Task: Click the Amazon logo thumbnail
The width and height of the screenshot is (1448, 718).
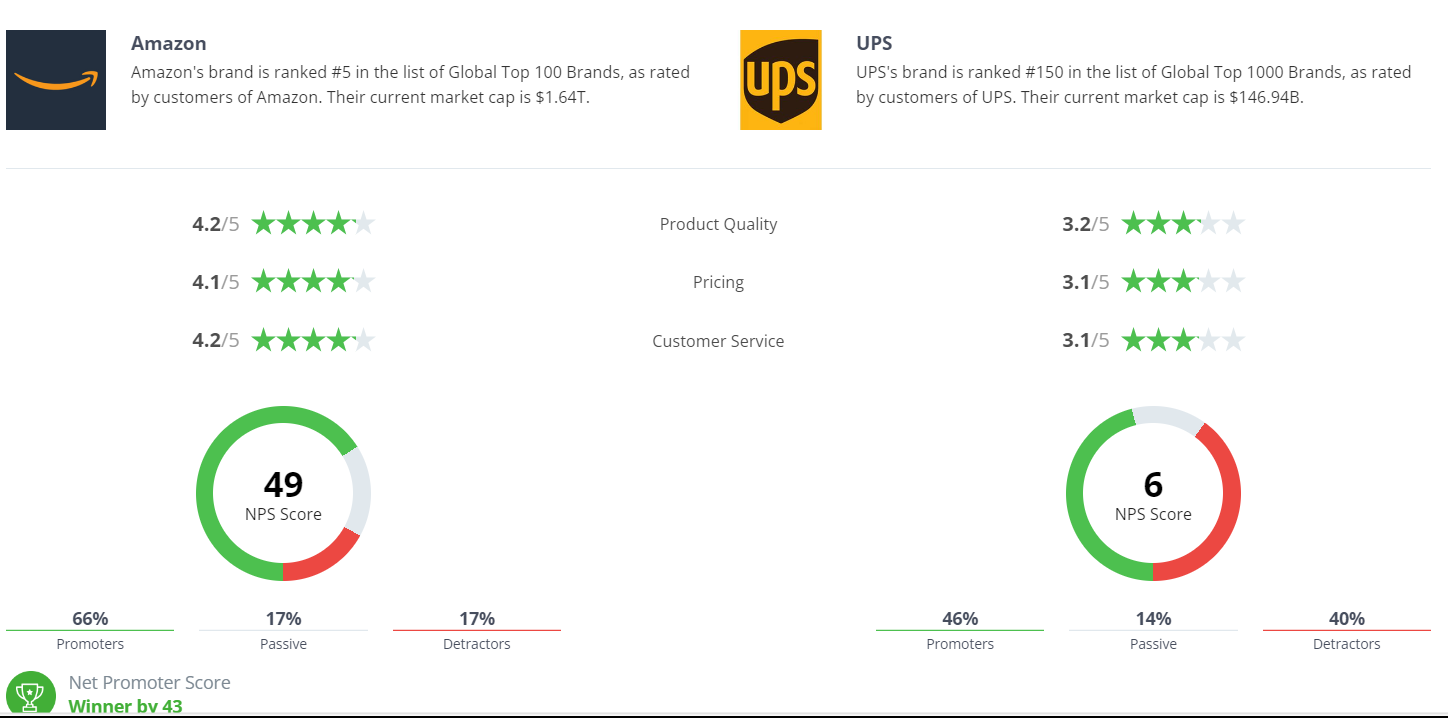Action: pyautogui.click(x=56, y=80)
